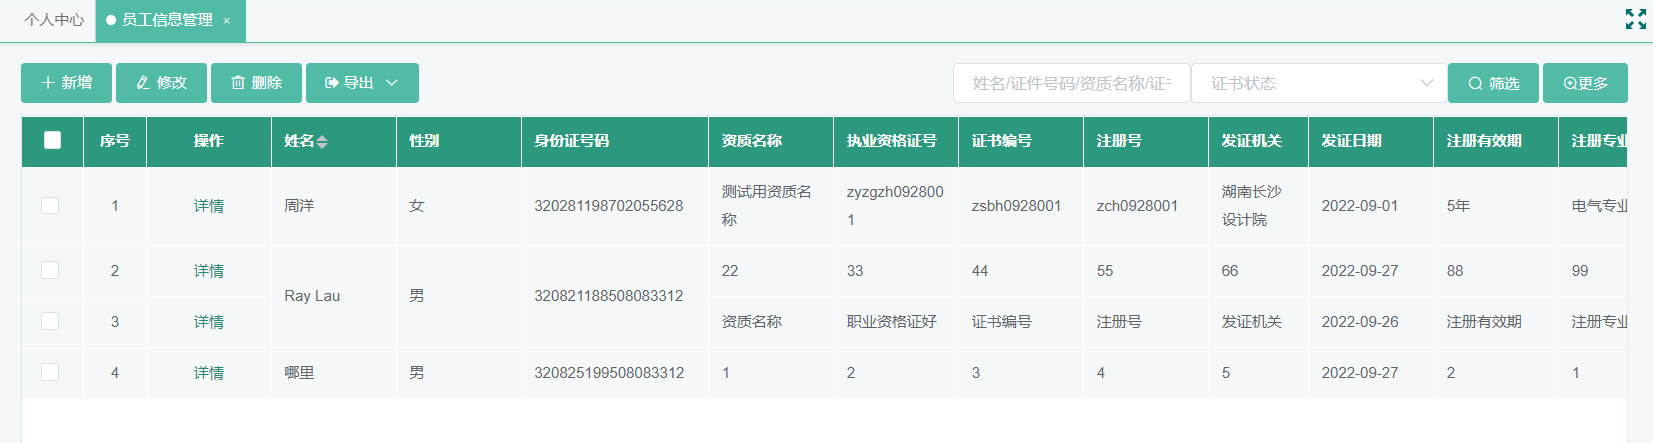Expand the 导出 export dropdown
This screenshot has width=1653, height=443.
point(362,83)
